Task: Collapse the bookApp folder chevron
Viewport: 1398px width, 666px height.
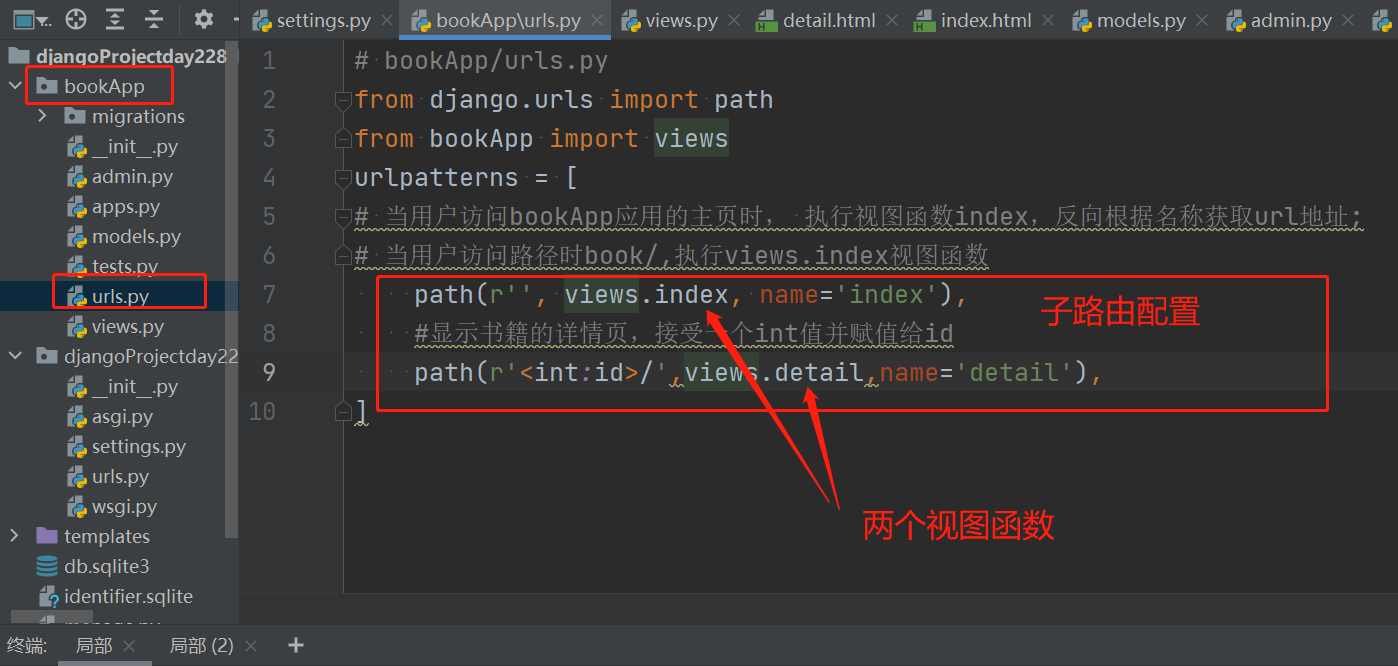Action: tap(15, 86)
